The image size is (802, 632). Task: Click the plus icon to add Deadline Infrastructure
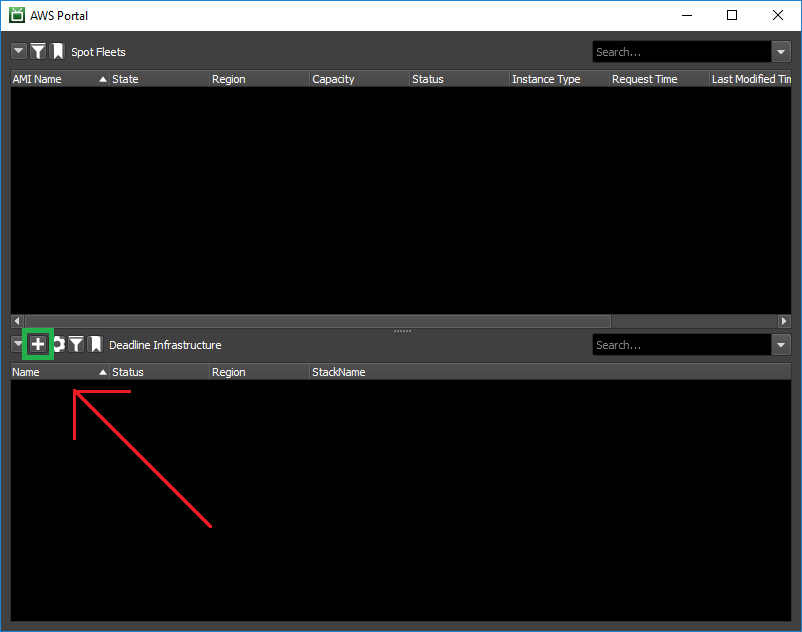pyautogui.click(x=38, y=344)
